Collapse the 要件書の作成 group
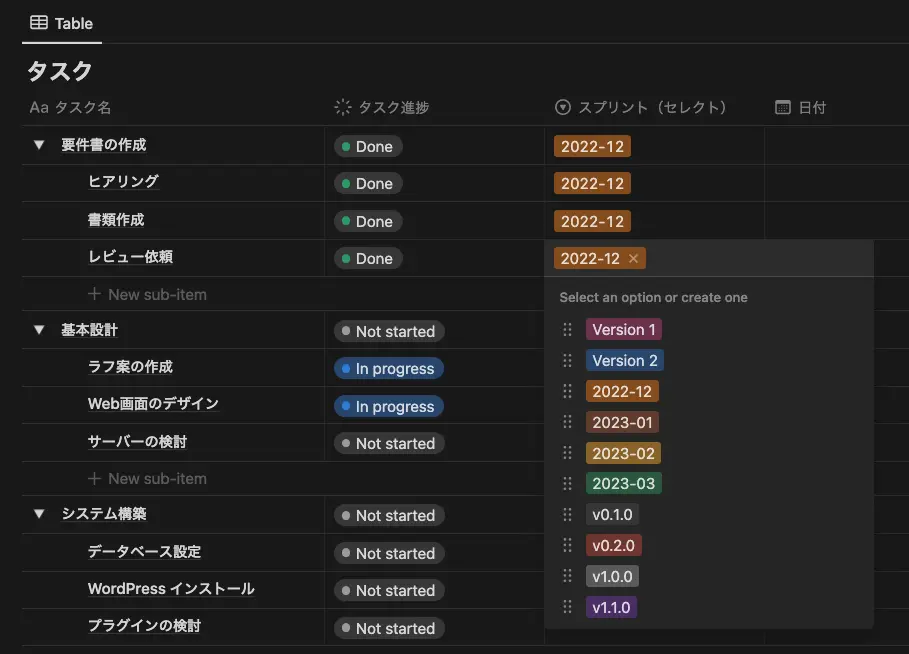This screenshot has width=909, height=654. [x=37, y=145]
